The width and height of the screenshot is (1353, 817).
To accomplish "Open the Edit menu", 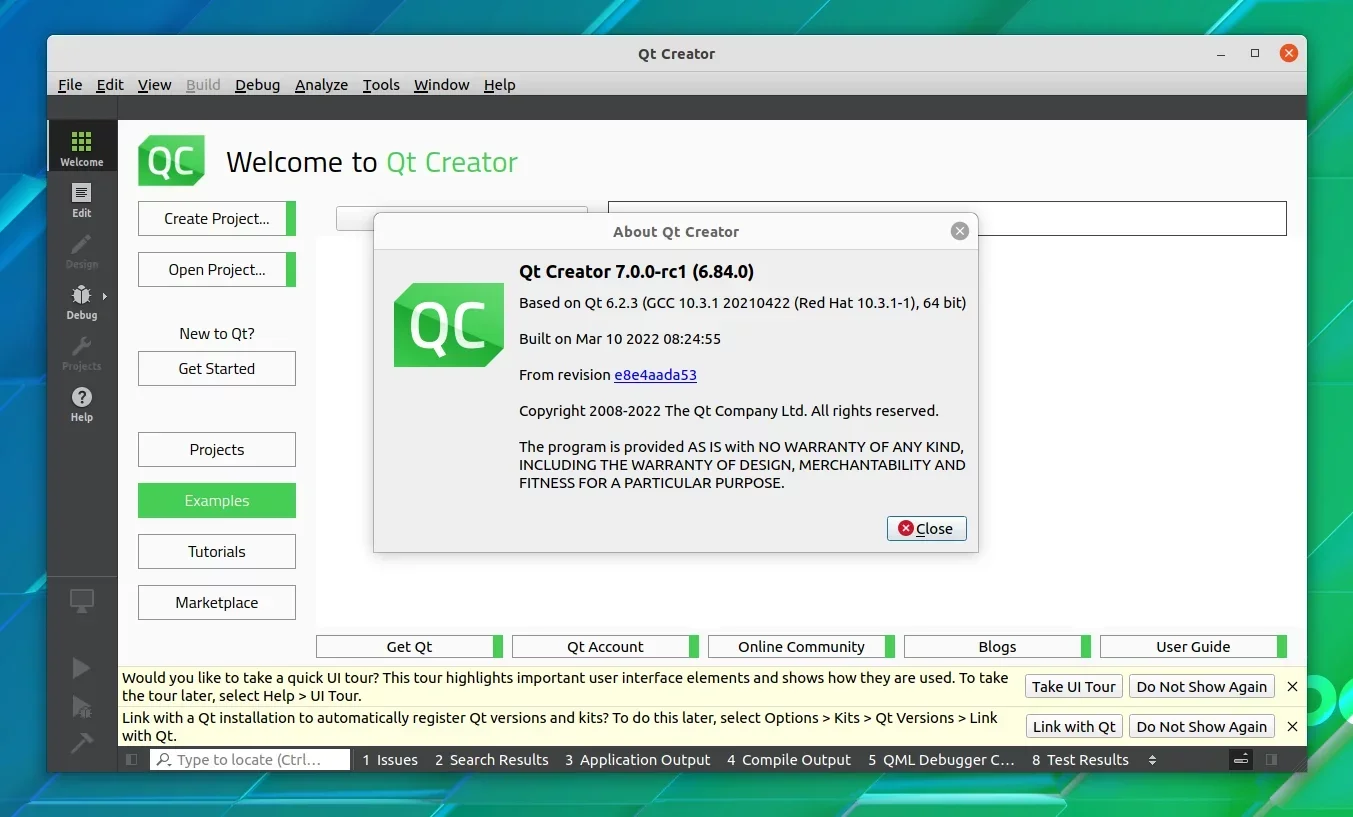I will pyautogui.click(x=110, y=85).
